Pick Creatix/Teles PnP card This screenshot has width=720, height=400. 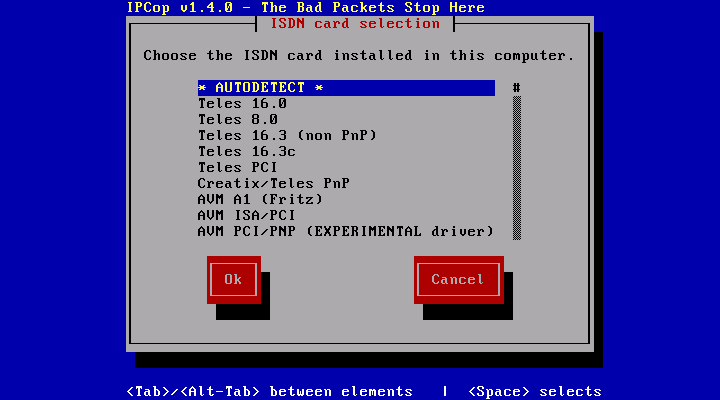(x=346, y=184)
